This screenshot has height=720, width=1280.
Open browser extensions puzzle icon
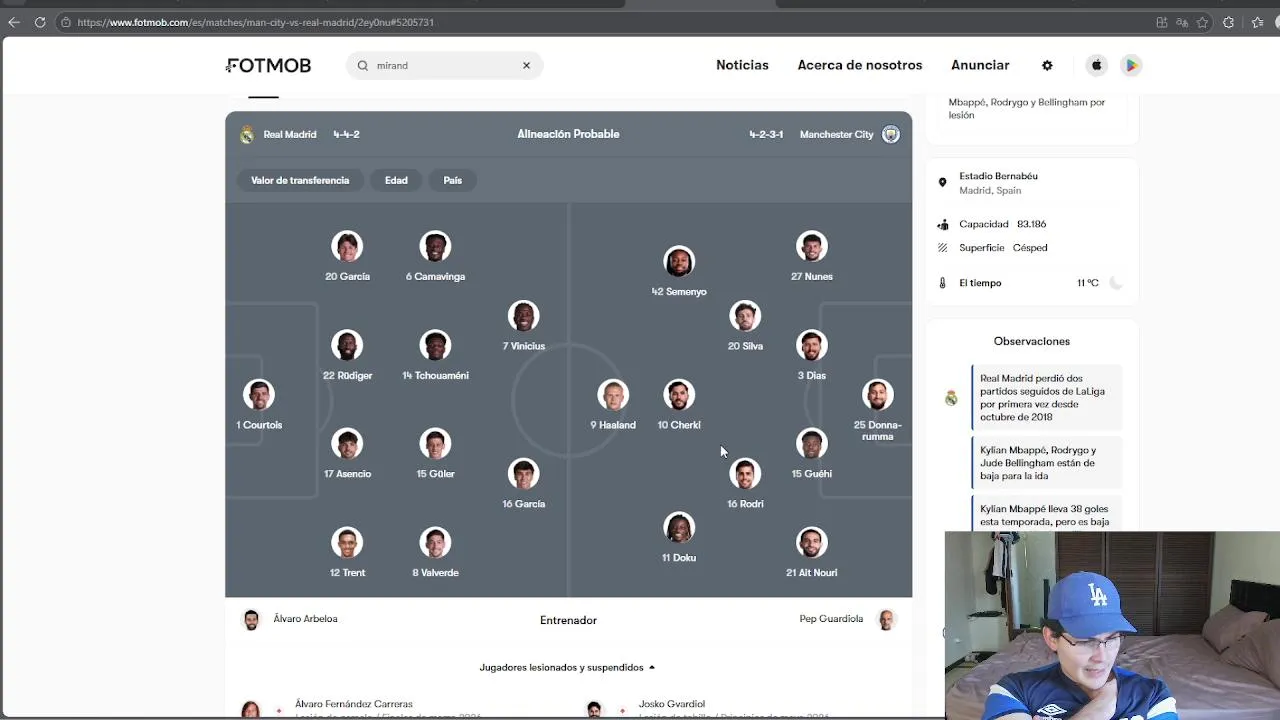[x=1229, y=22]
